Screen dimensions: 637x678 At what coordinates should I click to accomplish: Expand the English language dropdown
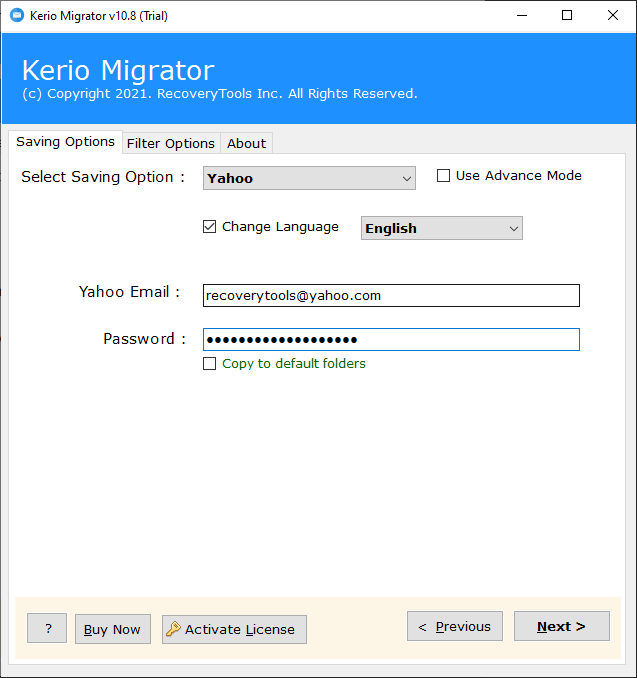click(442, 228)
